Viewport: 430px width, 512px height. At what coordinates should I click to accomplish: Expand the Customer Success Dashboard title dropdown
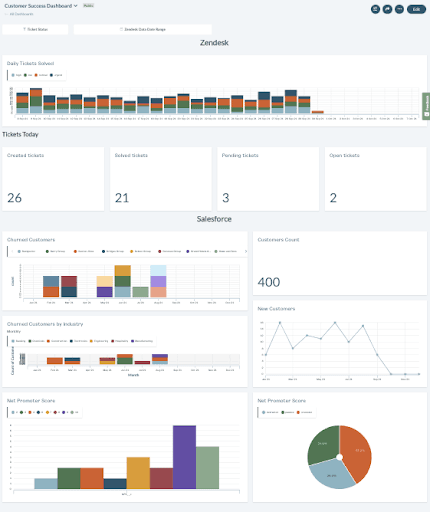(x=75, y=6)
